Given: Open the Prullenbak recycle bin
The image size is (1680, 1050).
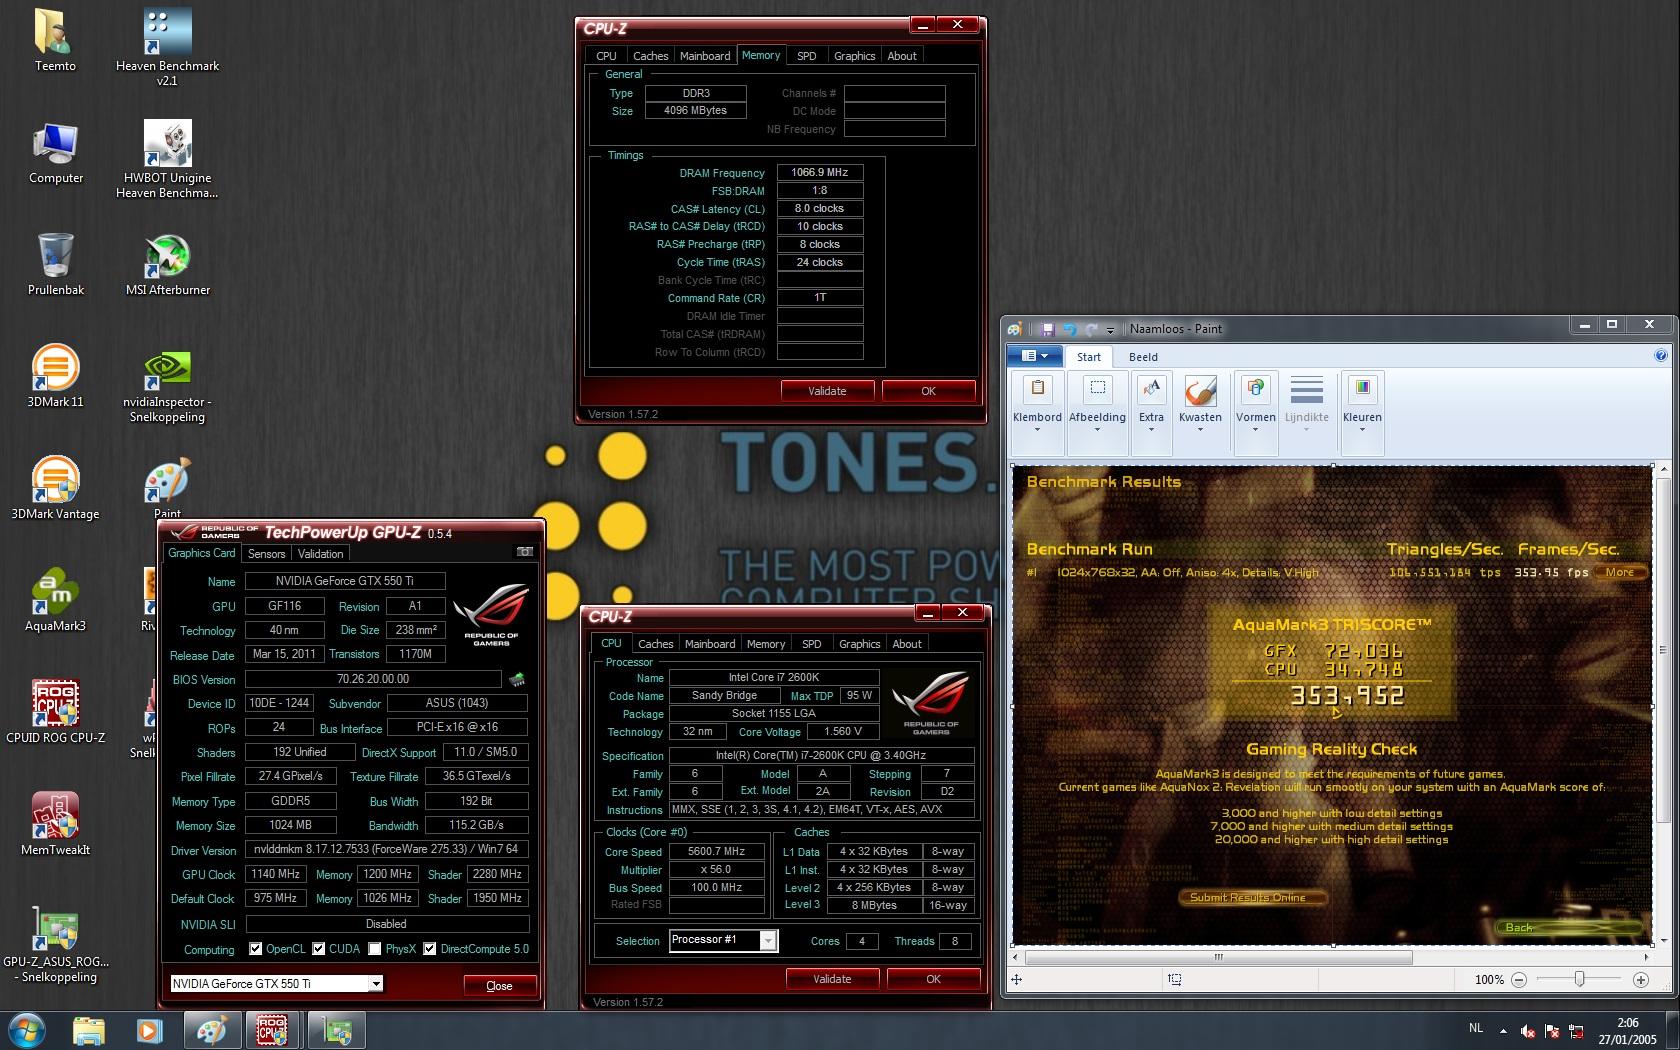Looking at the screenshot, I should (x=55, y=264).
